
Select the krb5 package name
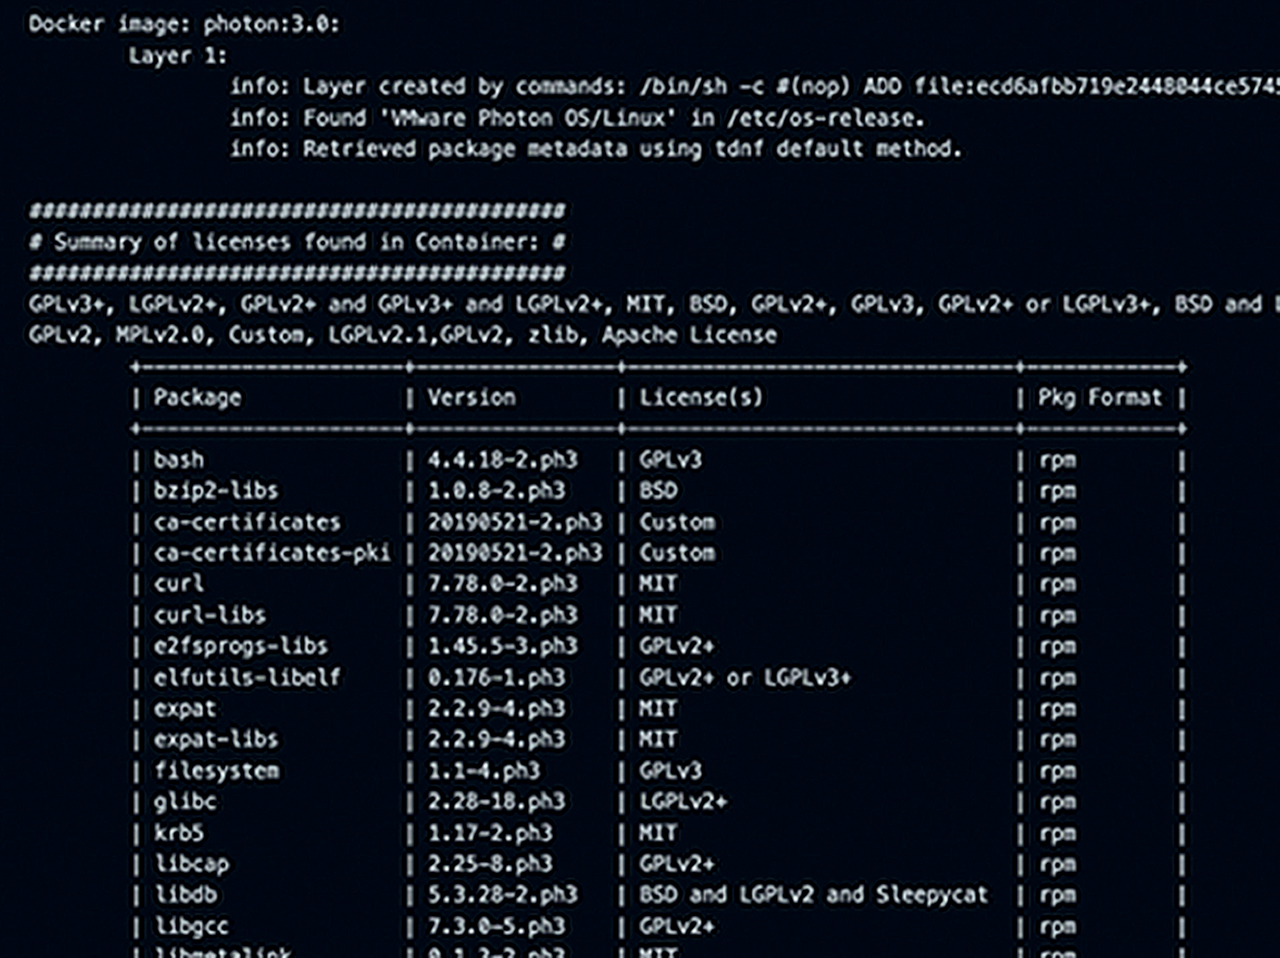tap(179, 833)
